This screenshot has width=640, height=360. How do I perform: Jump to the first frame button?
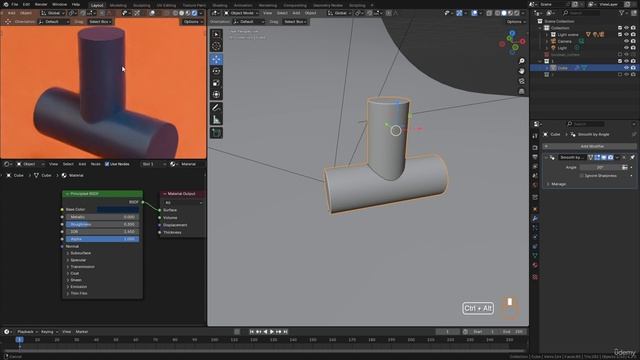[x=252, y=332]
